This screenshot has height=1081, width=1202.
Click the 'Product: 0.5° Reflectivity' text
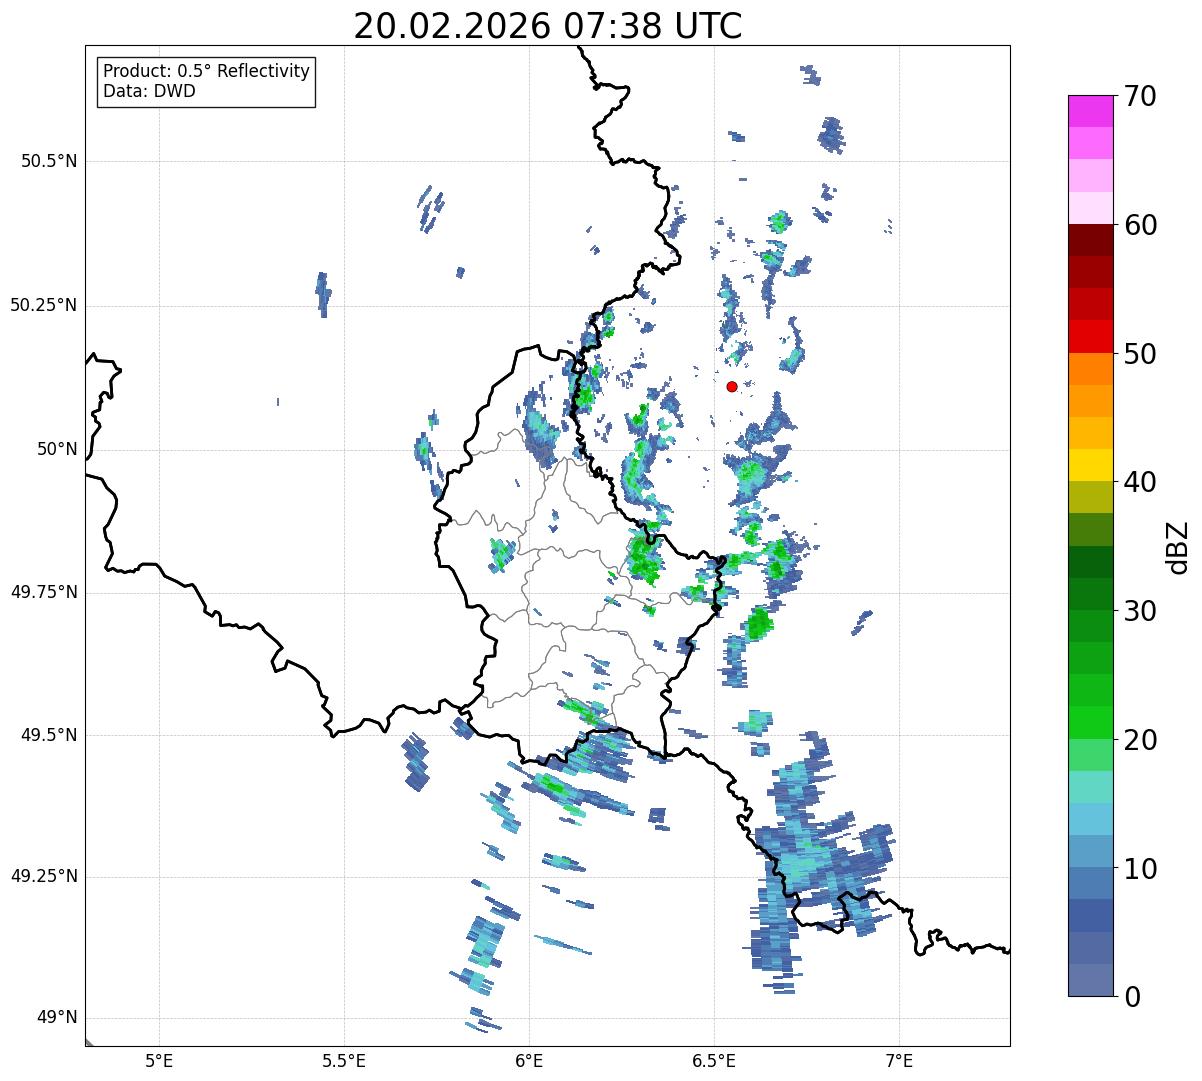206,72
